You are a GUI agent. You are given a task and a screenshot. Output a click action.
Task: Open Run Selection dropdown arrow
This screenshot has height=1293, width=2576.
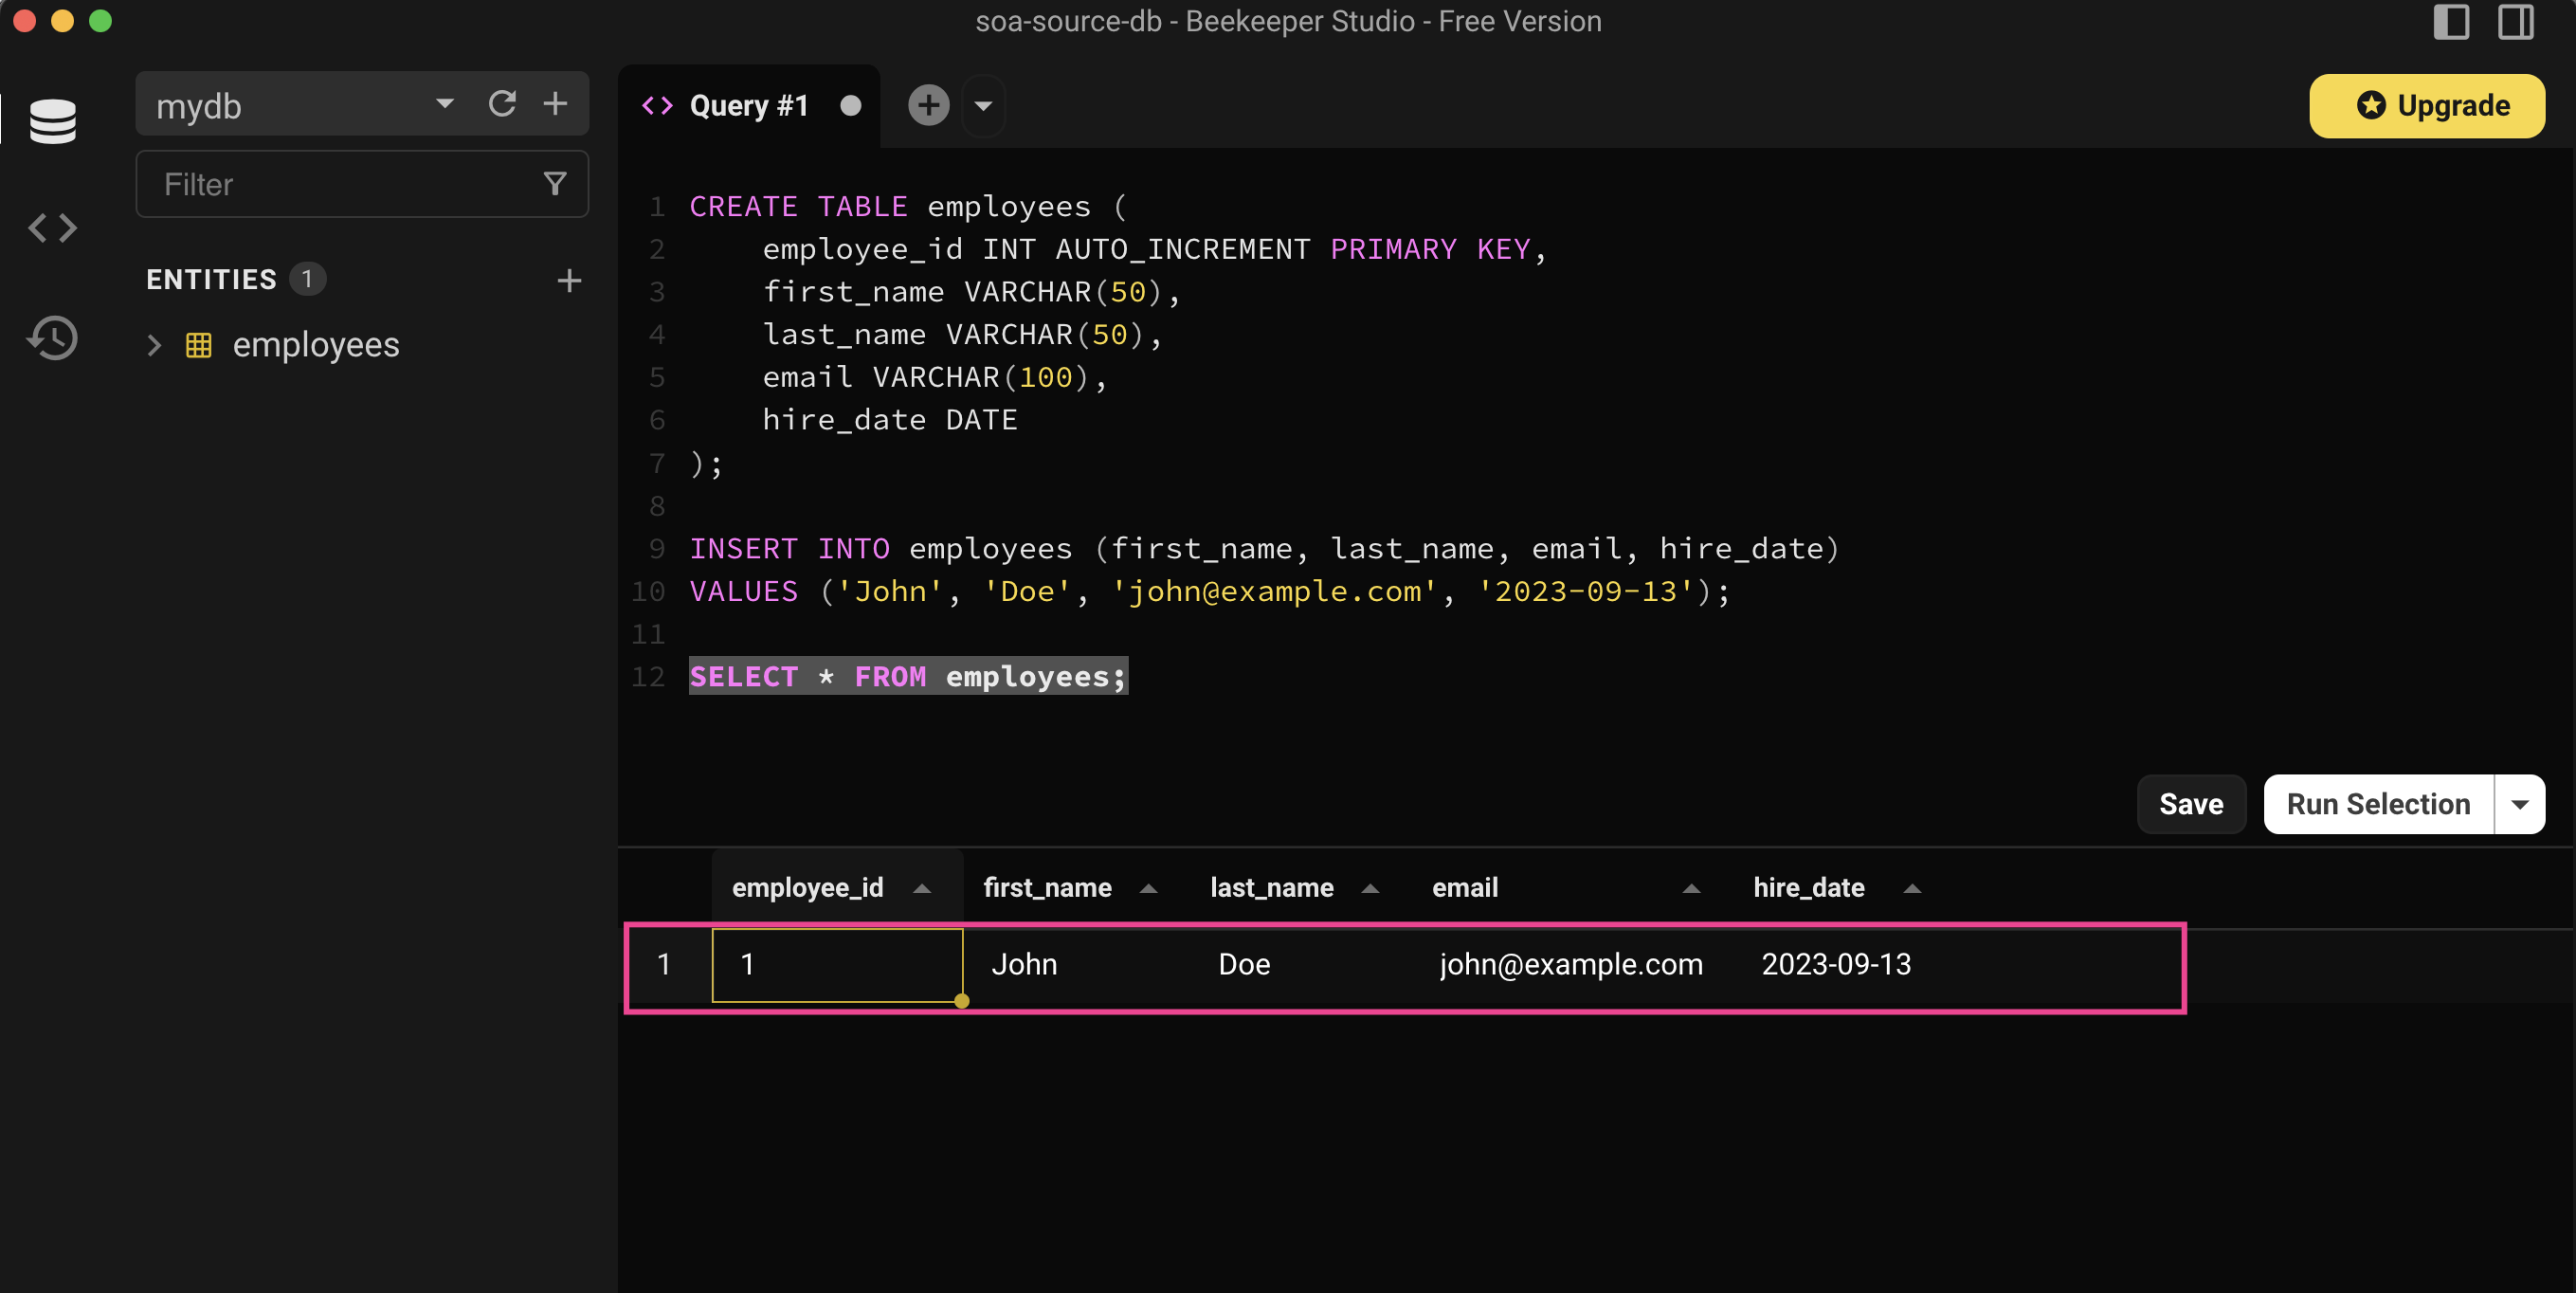tap(2519, 804)
